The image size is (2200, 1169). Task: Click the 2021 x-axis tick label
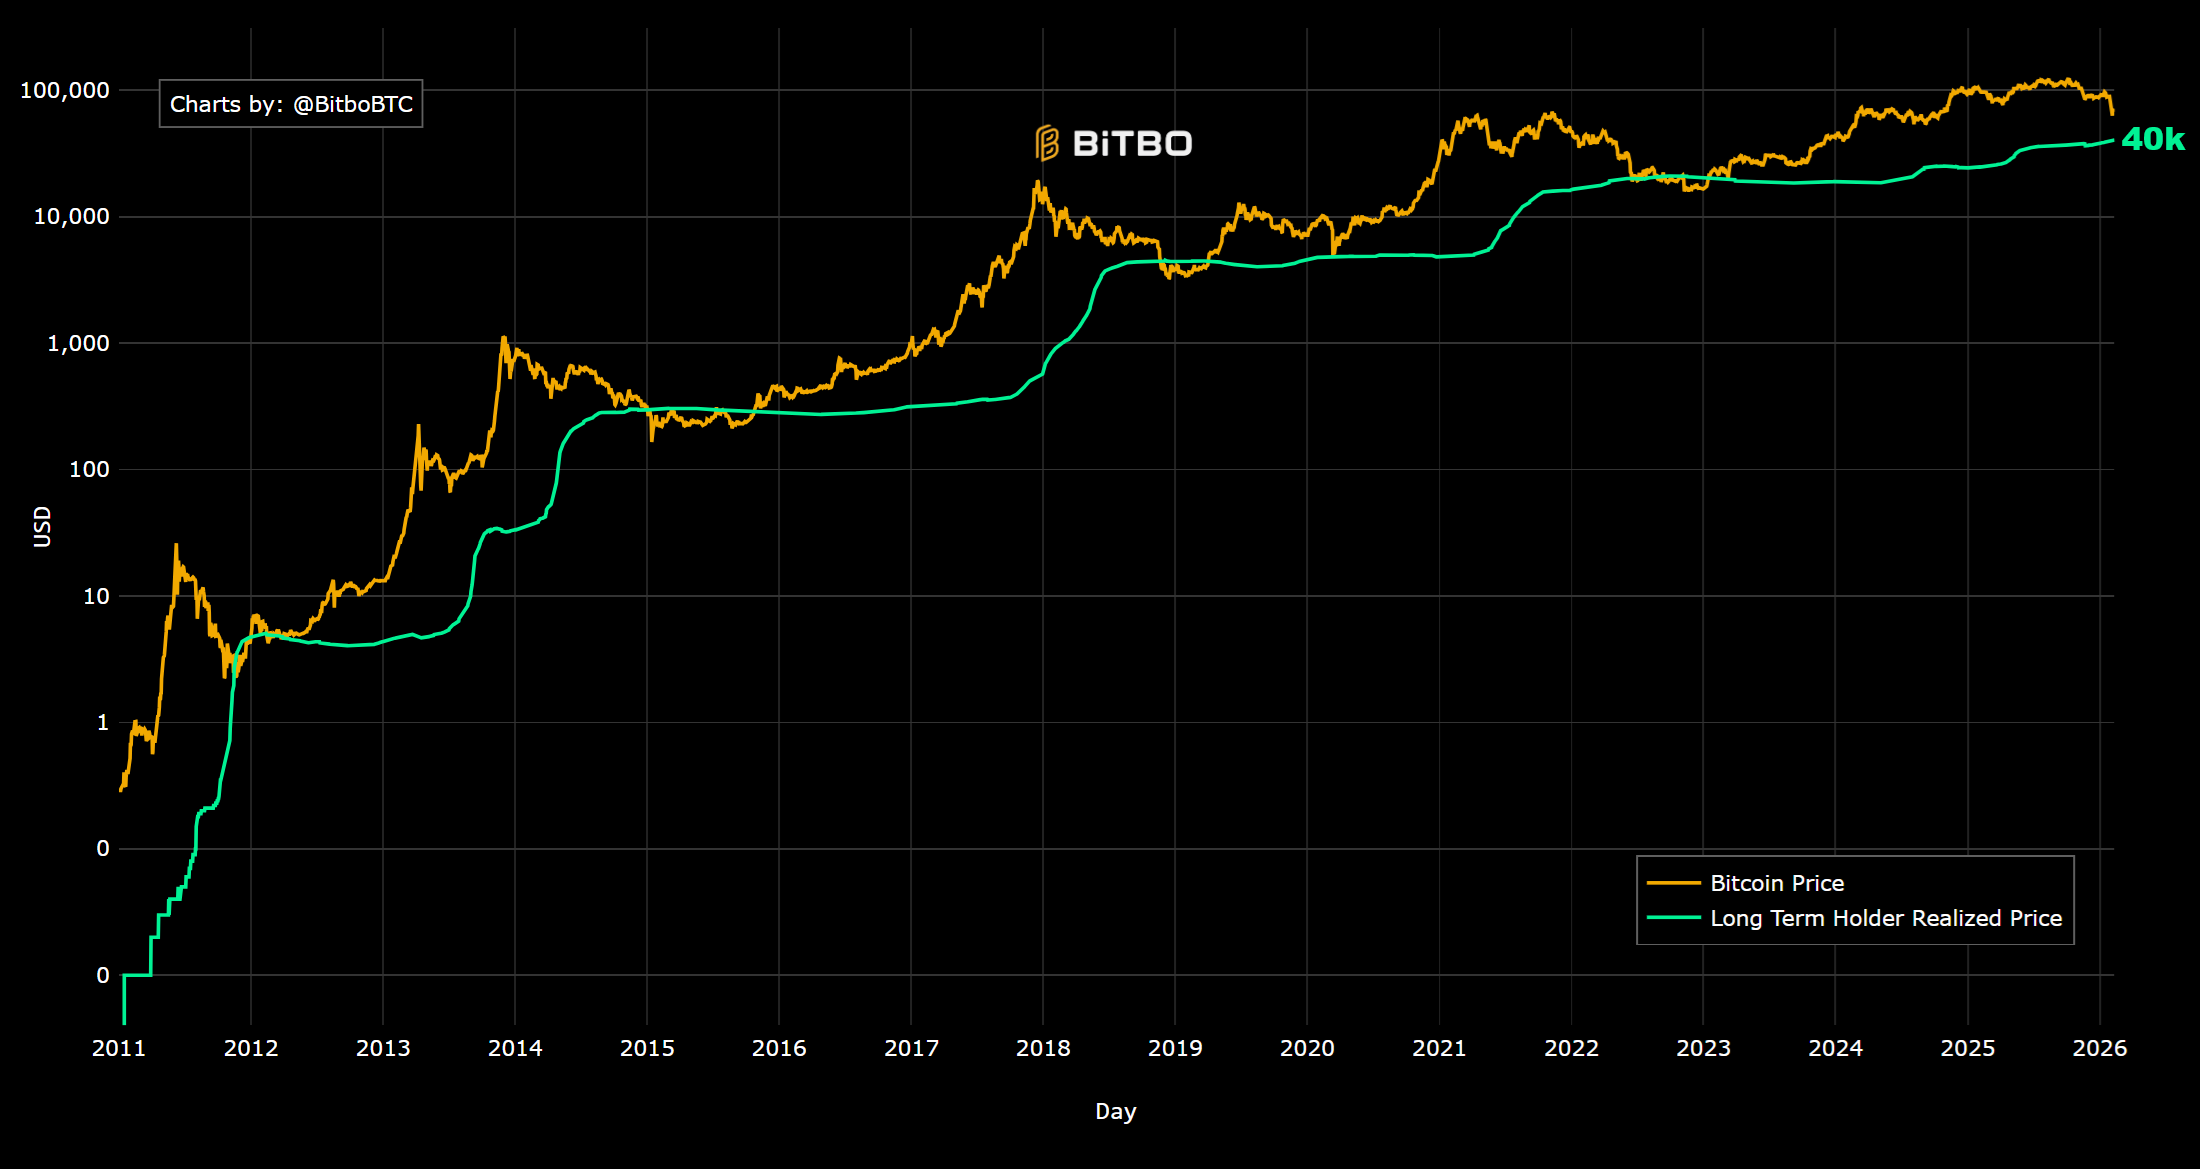click(x=1439, y=1048)
